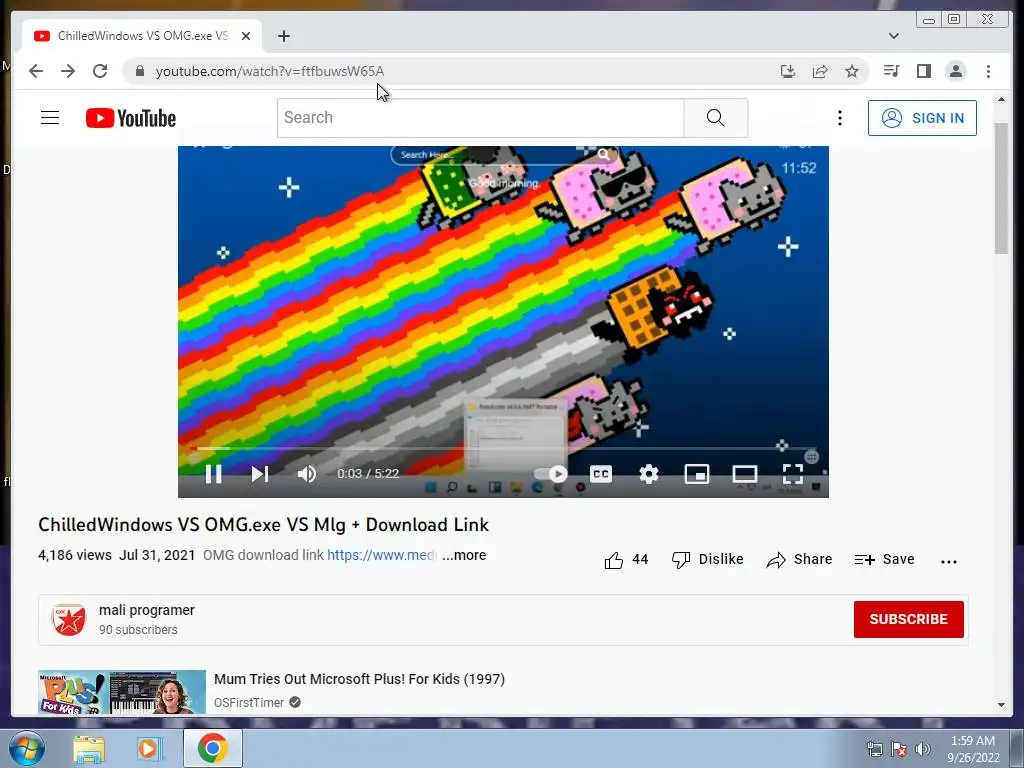The width and height of the screenshot is (1024, 768).
Task: Click the page scrollbar up arrow
Action: pos(1002,99)
